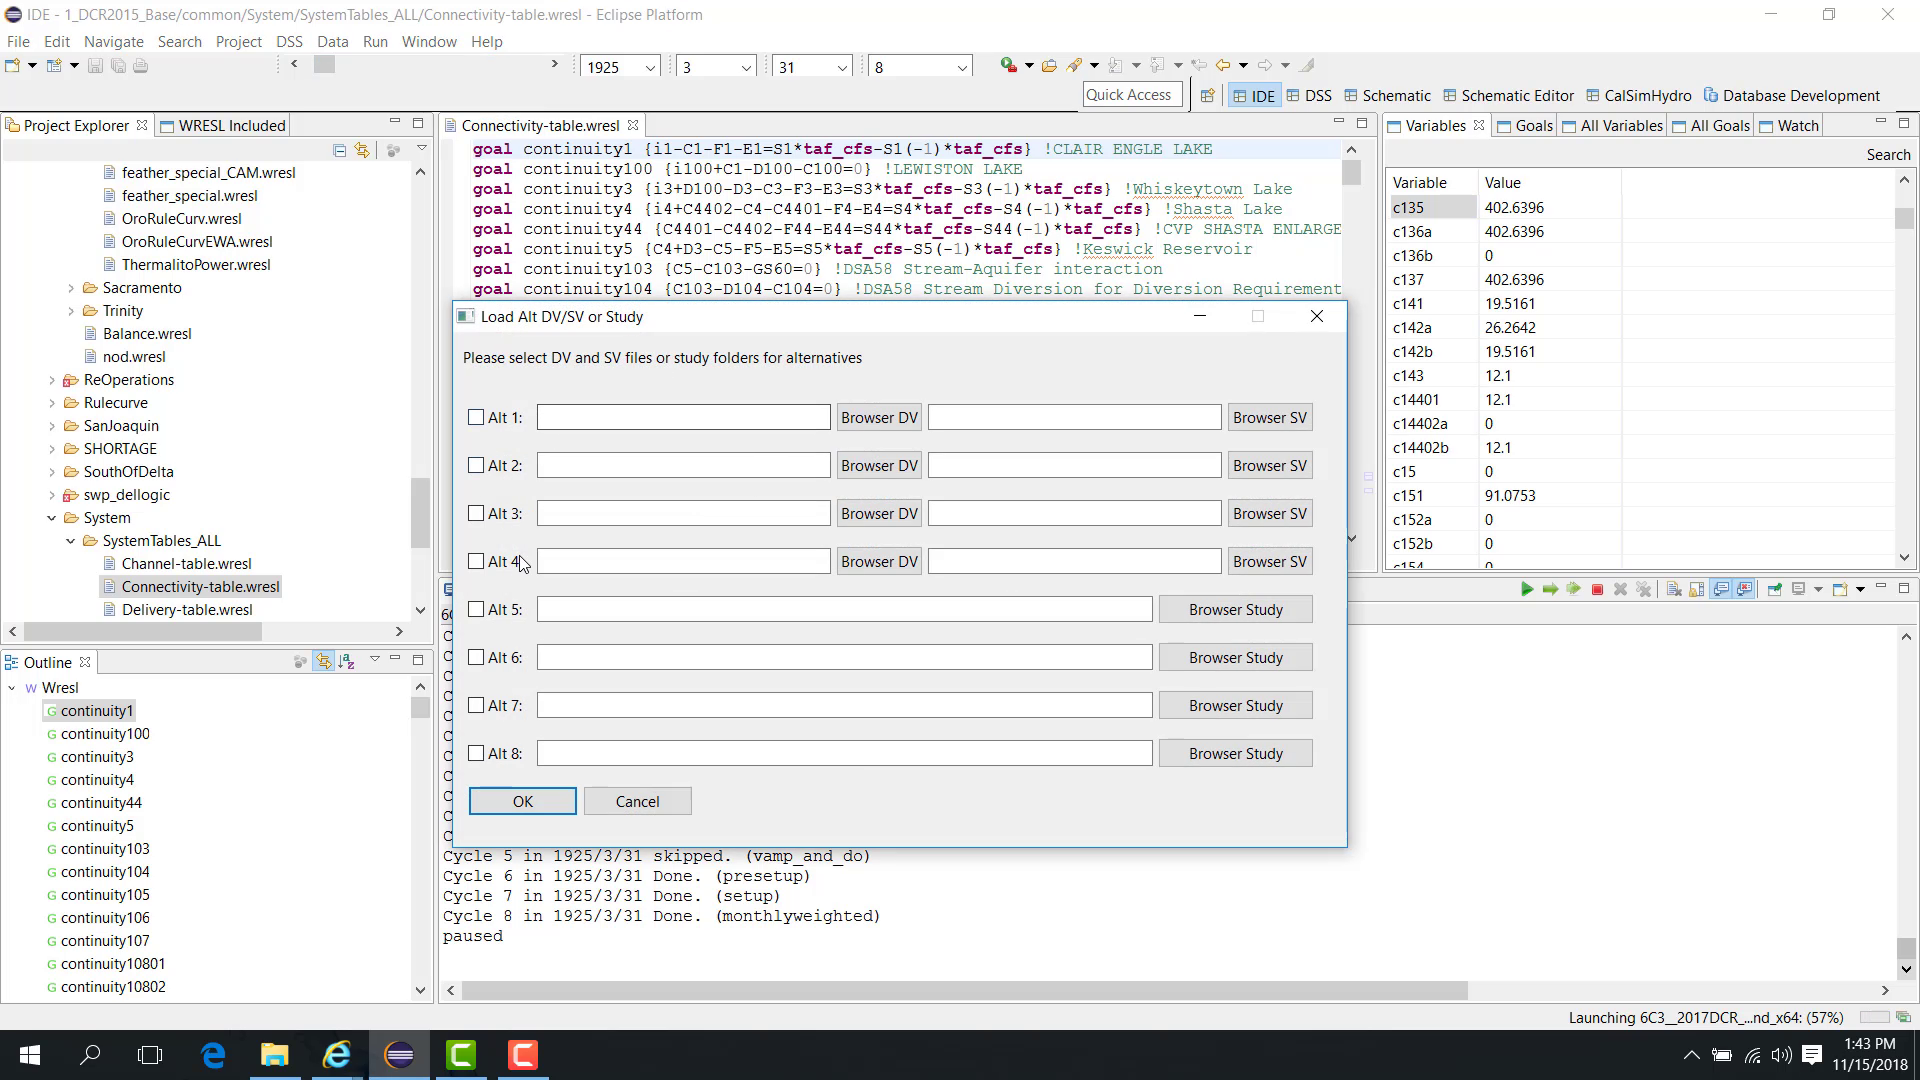The image size is (1920, 1080).
Task: Expand the ReOperations folder
Action: pyautogui.click(x=52, y=380)
